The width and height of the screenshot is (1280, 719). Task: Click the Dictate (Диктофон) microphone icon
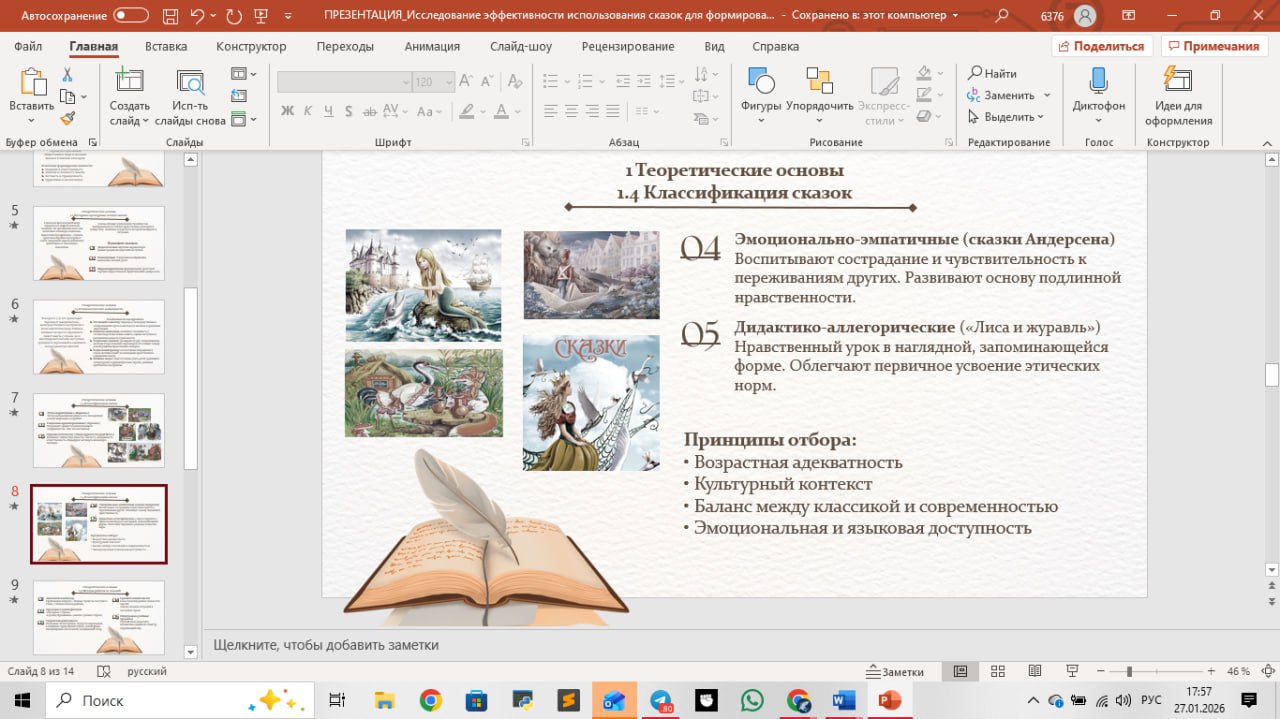[x=1098, y=82]
